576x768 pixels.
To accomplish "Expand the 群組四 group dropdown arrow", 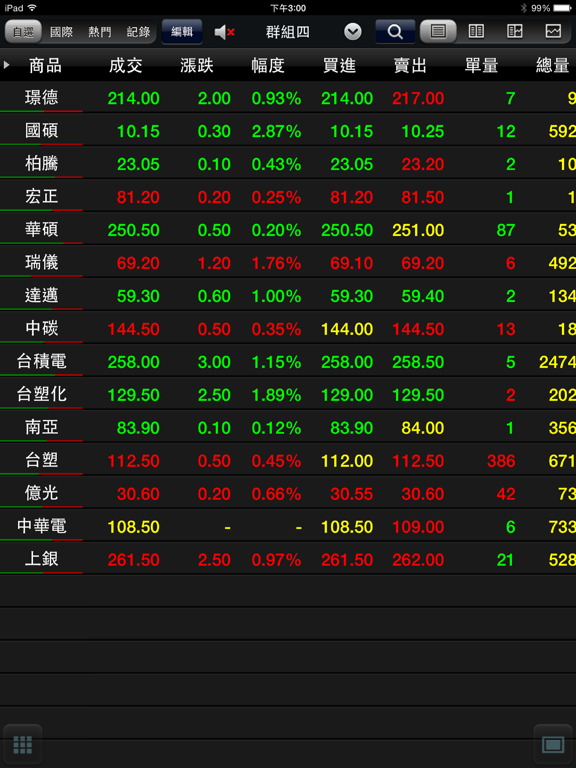I will (x=353, y=32).
